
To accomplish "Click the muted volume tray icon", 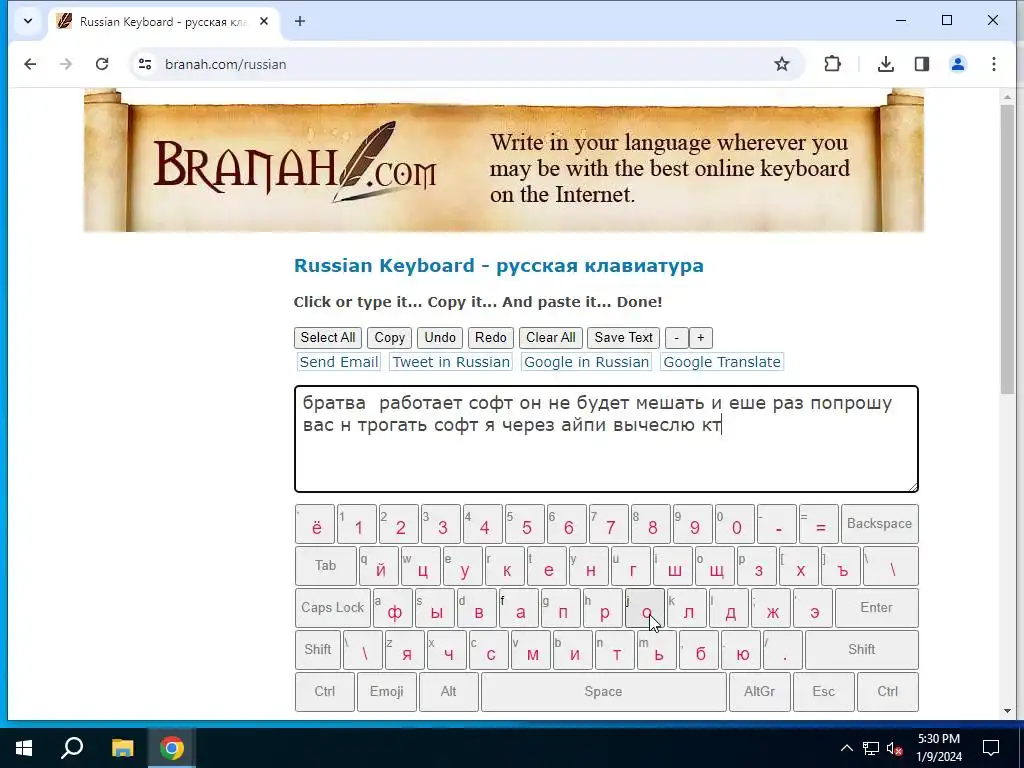I will (894, 748).
